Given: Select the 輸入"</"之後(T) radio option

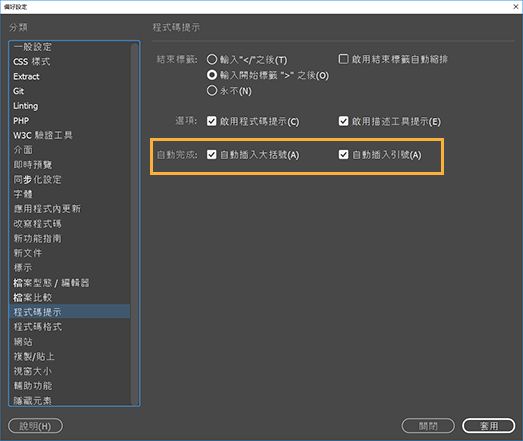Looking at the screenshot, I should point(212,60).
